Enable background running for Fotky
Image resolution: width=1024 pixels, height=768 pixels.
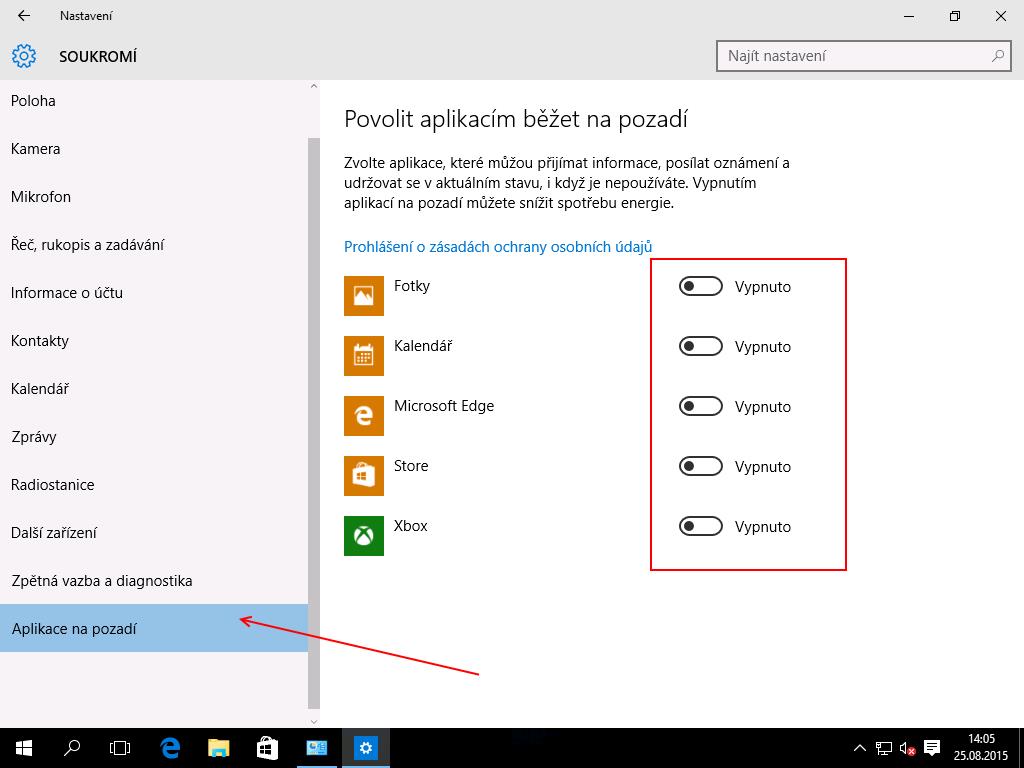click(x=700, y=287)
